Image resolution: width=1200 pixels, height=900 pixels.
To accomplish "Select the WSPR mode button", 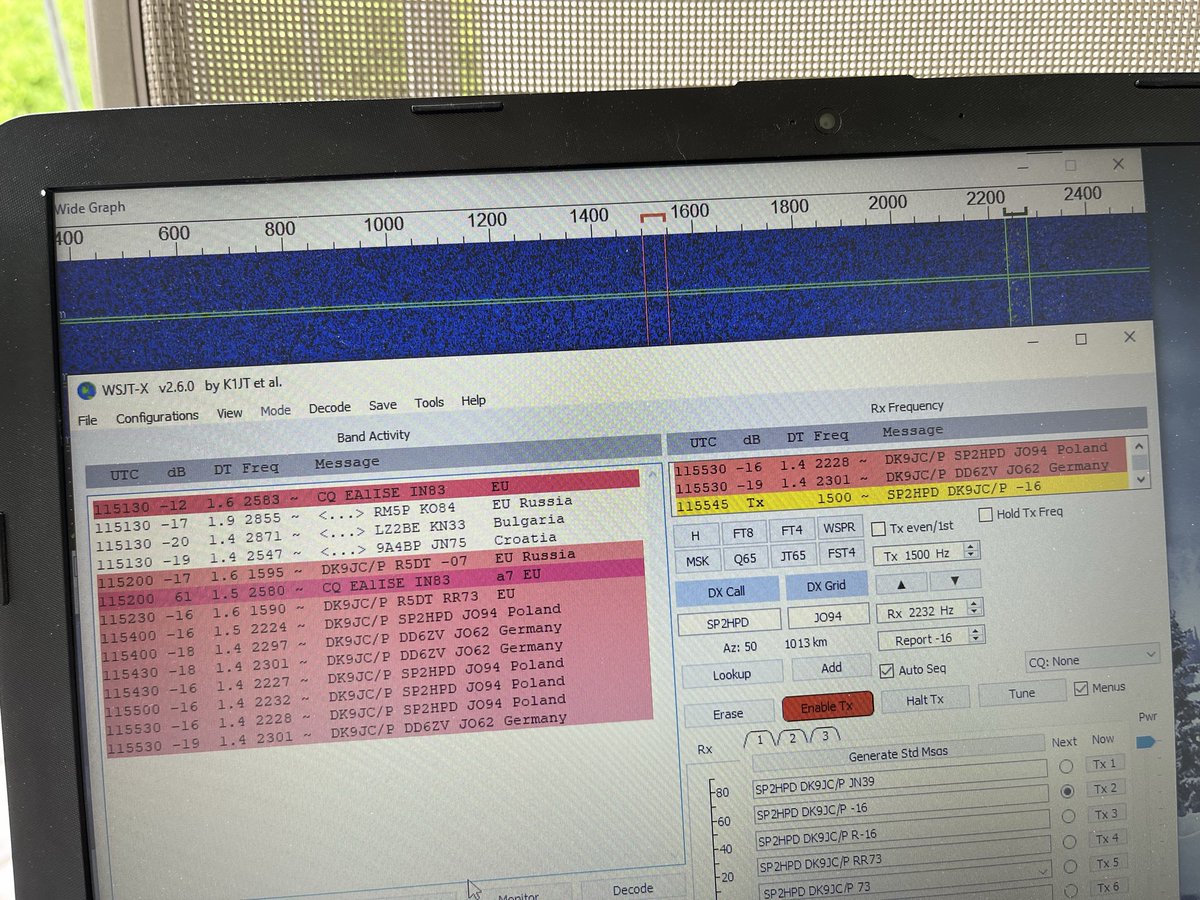I will click(838, 527).
